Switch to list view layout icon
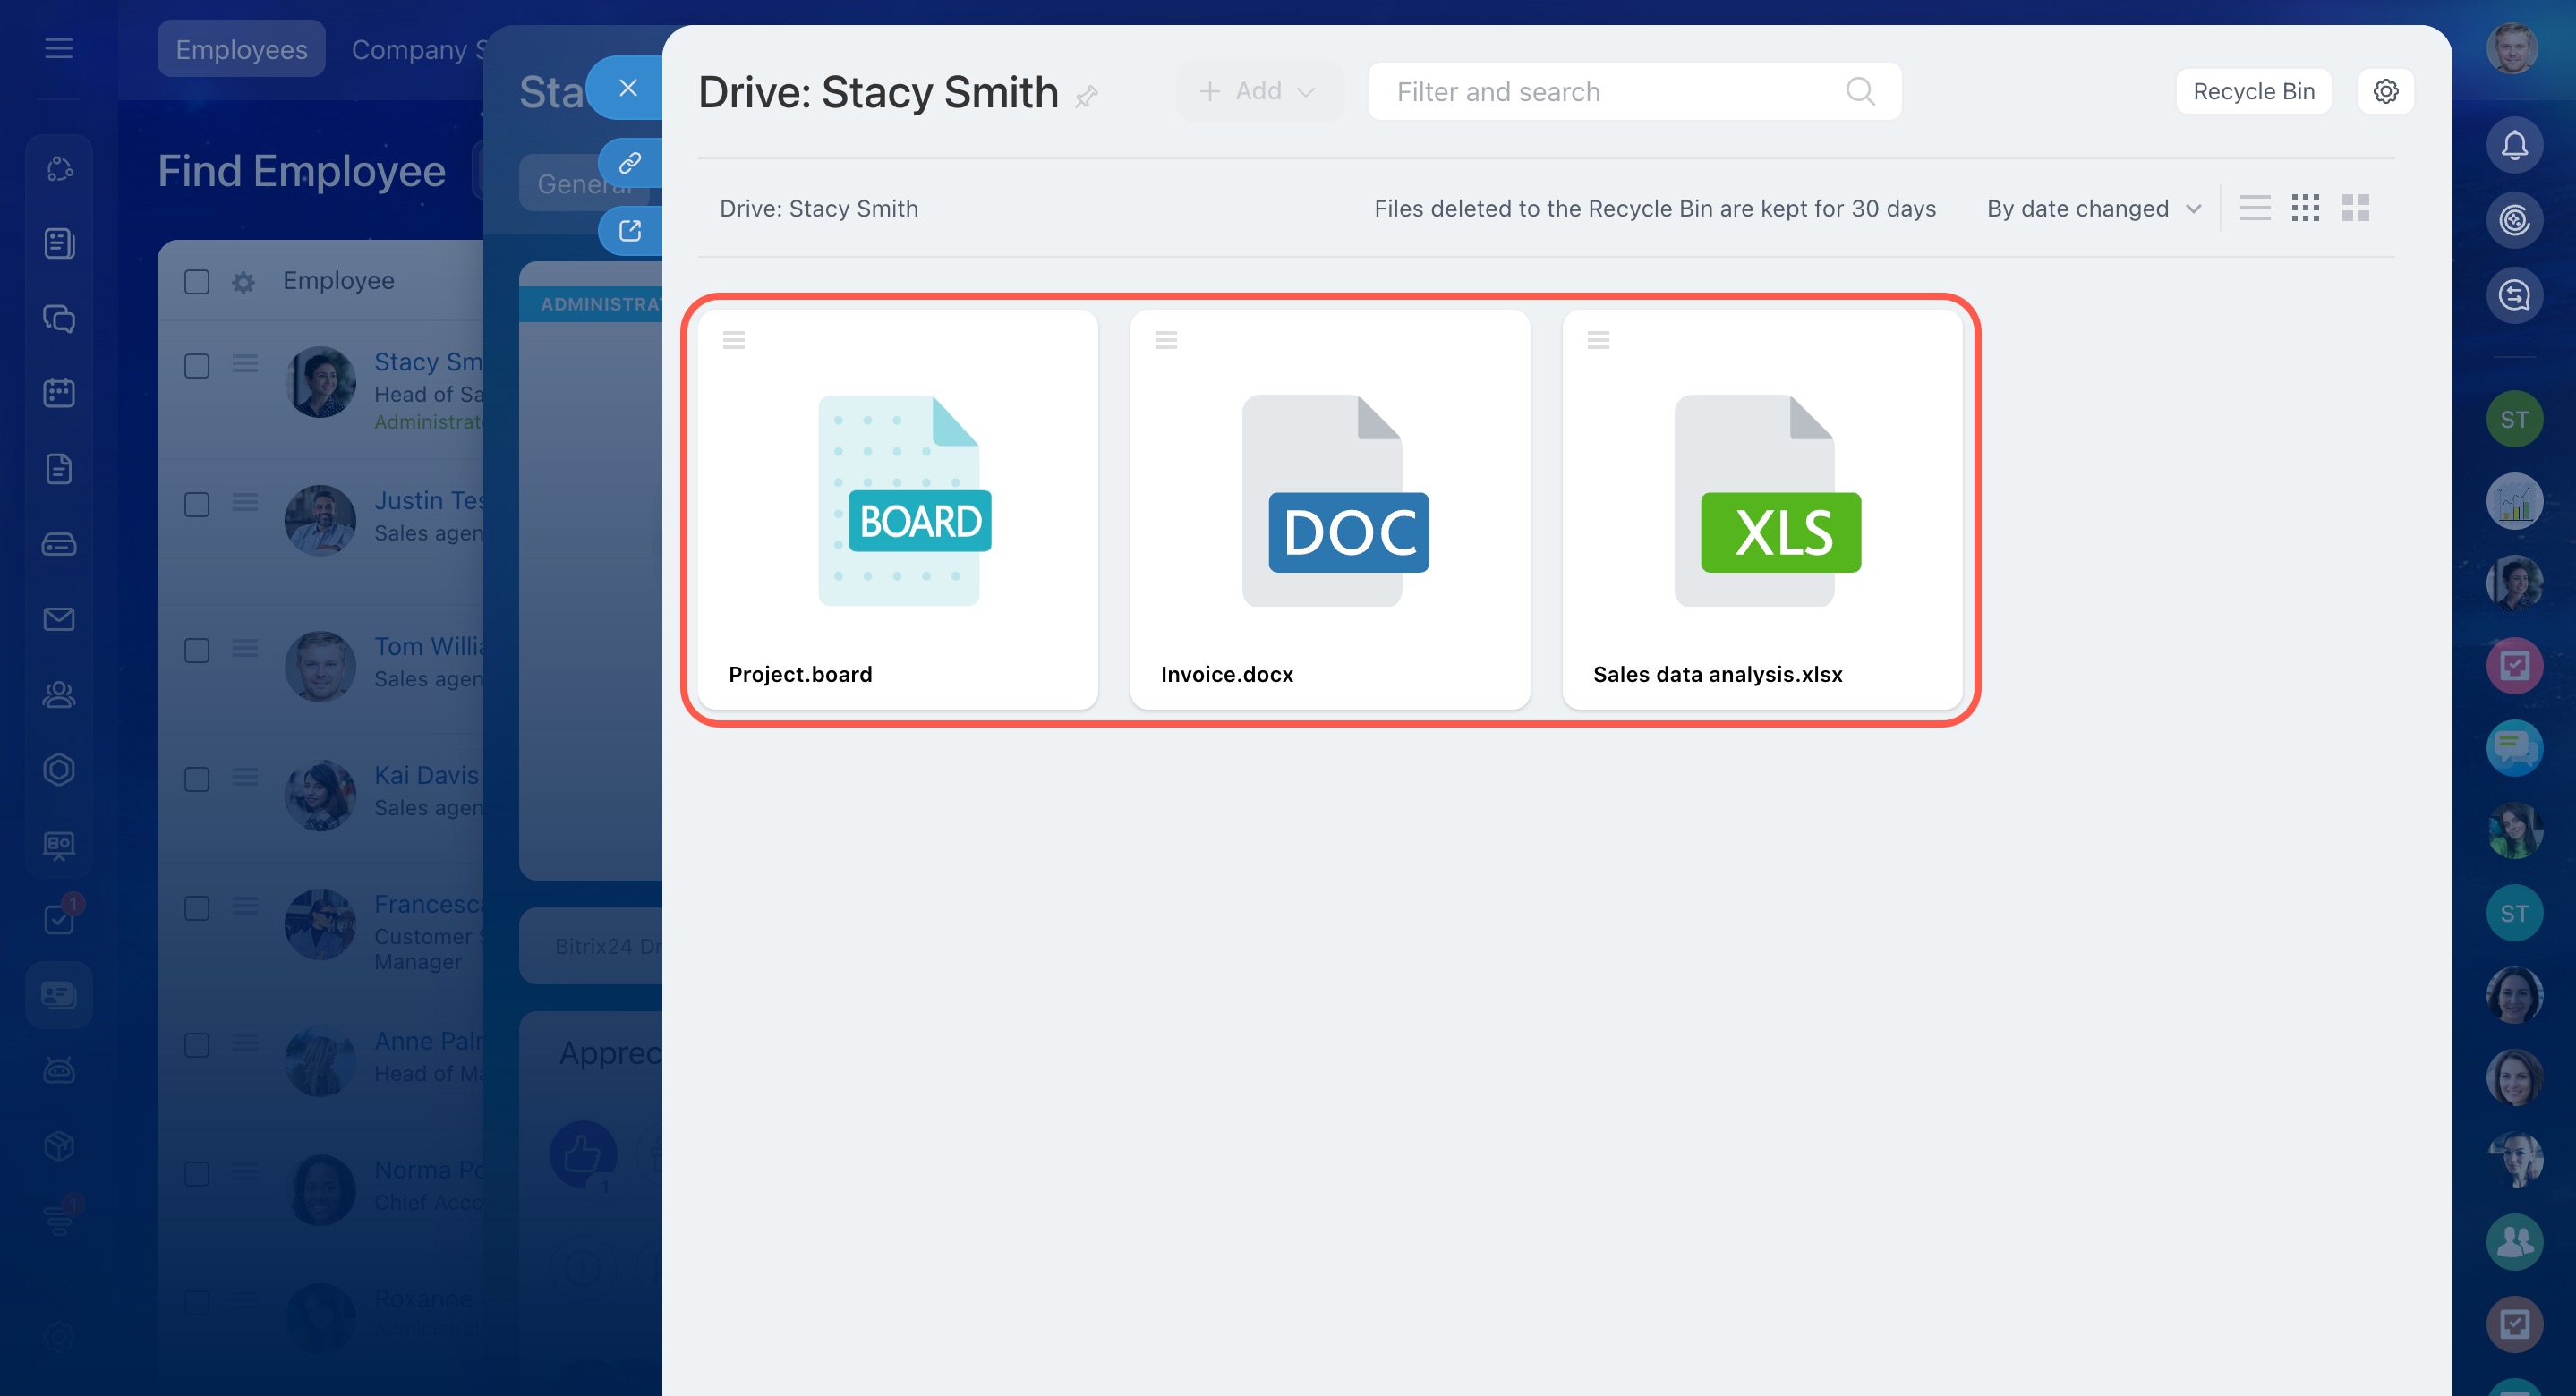 2254,208
